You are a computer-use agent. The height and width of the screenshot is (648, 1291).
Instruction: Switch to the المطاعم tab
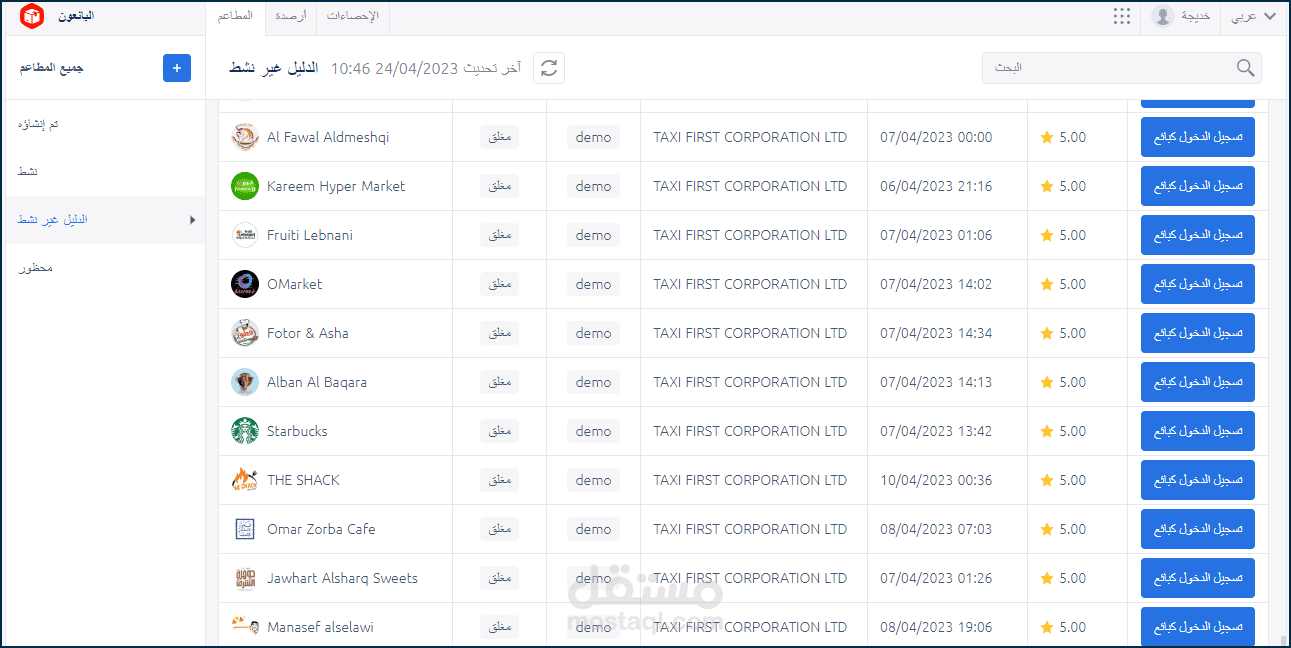click(235, 16)
